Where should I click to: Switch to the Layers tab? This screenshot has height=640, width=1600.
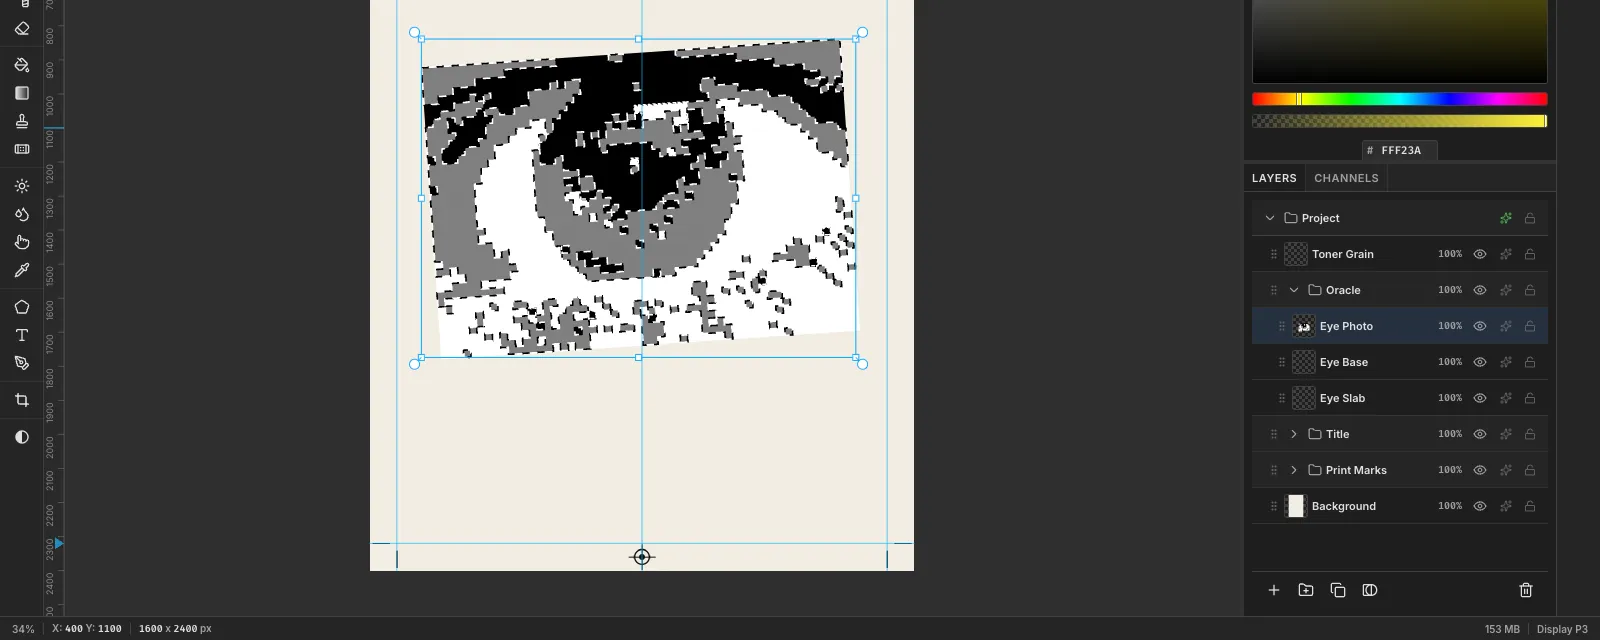[1274, 178]
